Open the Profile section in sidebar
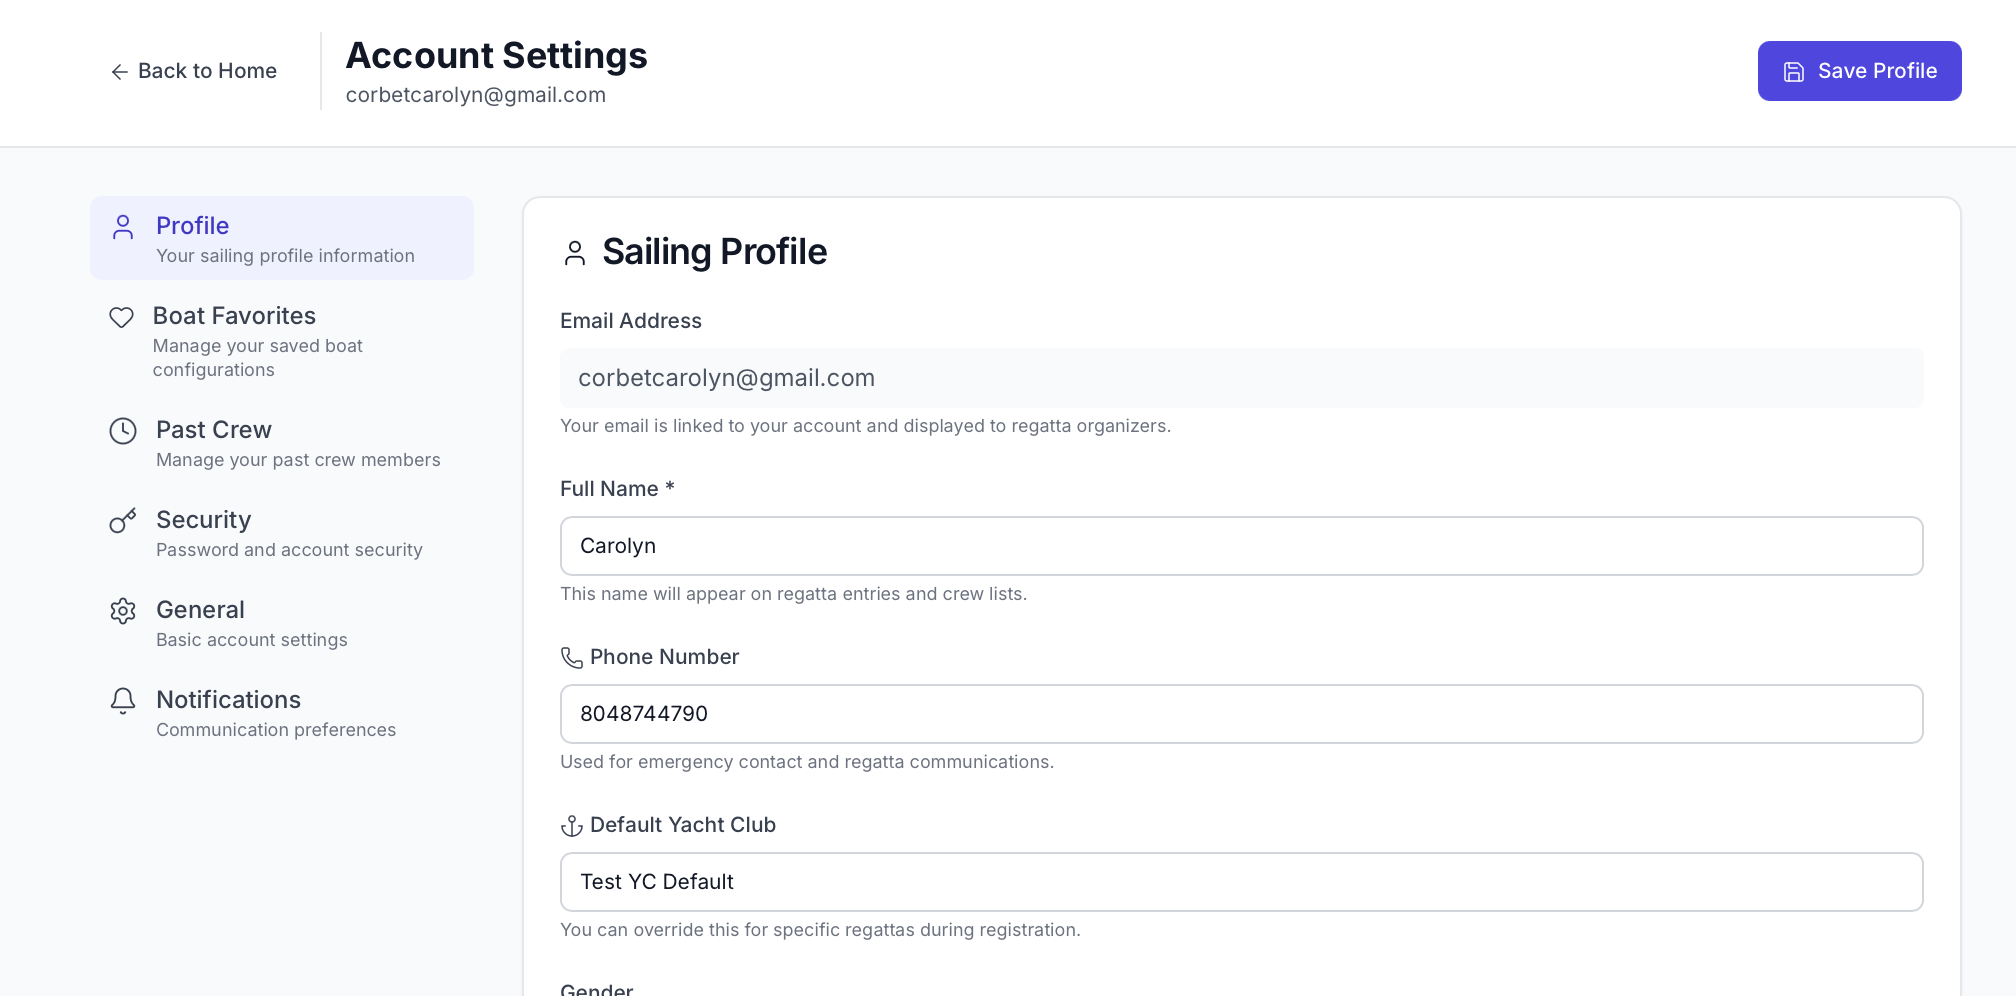Viewport: 2016px width, 996px height. [281, 238]
